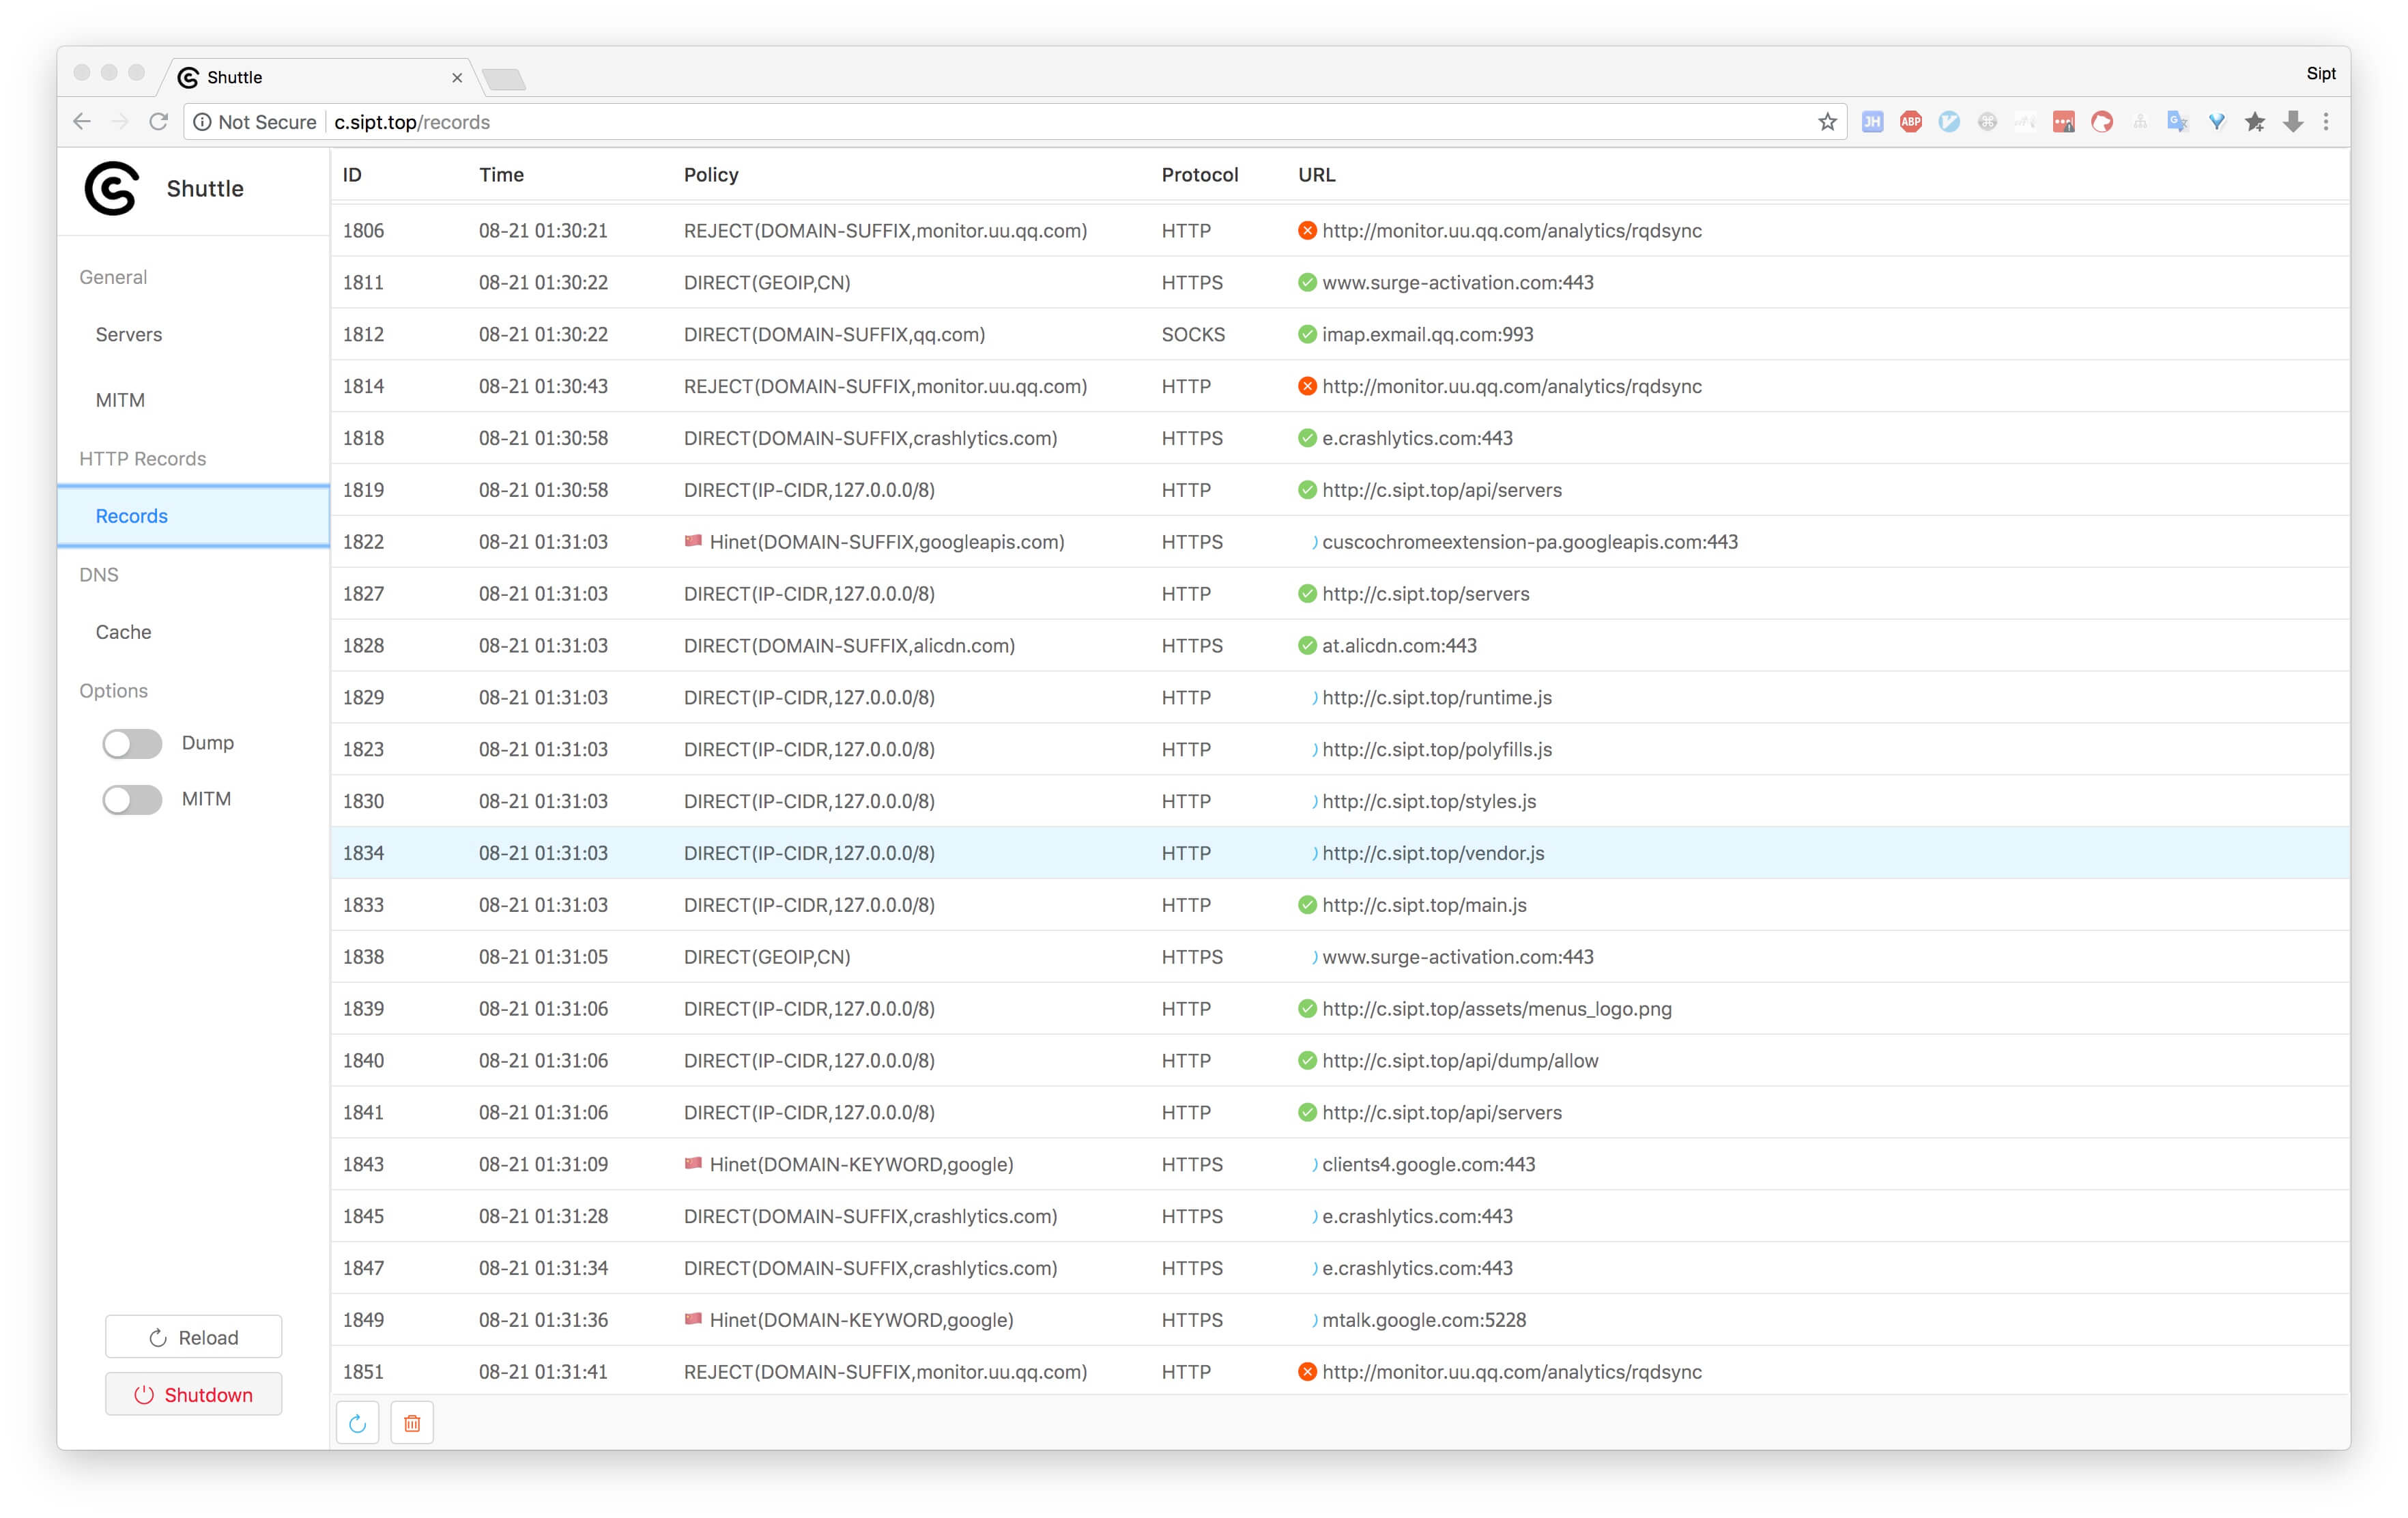The image size is (2408, 1518).
Task: Enable the MITM toggle switch
Action: tap(132, 799)
